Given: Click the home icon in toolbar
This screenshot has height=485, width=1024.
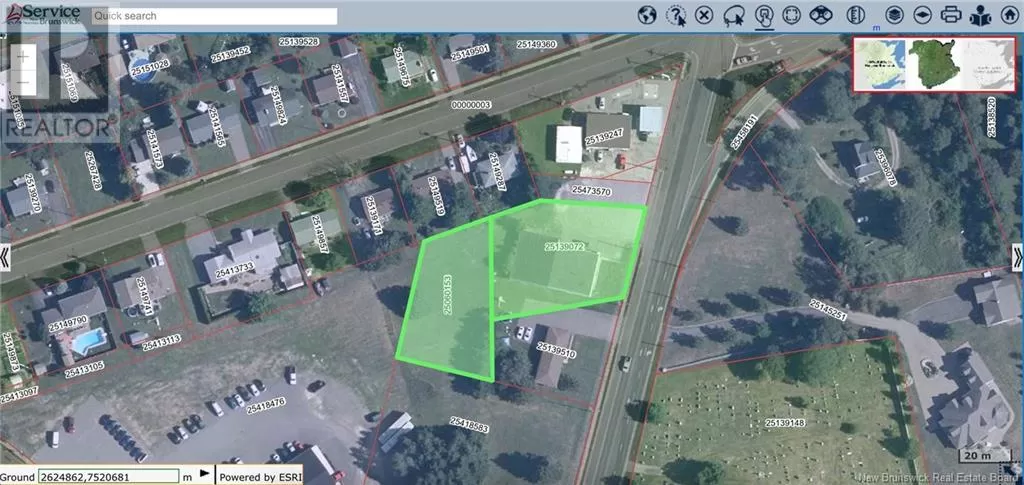Looking at the screenshot, I should click(x=1010, y=15).
